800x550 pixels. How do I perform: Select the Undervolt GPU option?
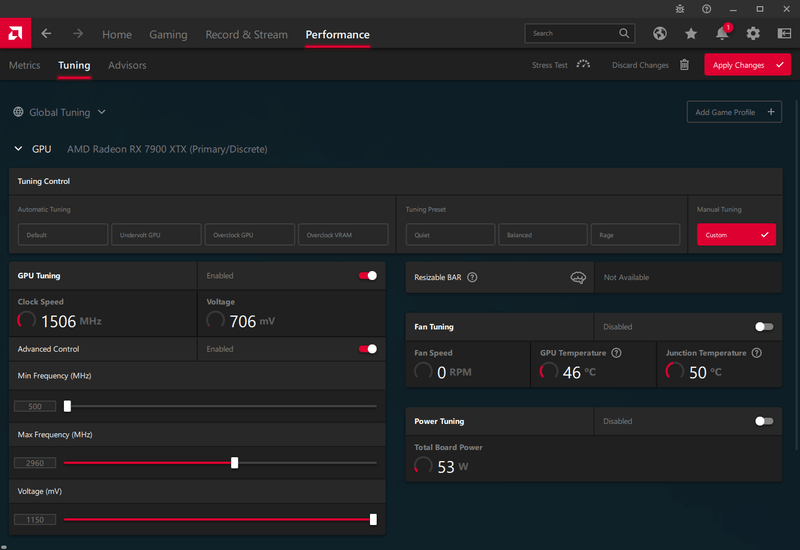tap(156, 235)
